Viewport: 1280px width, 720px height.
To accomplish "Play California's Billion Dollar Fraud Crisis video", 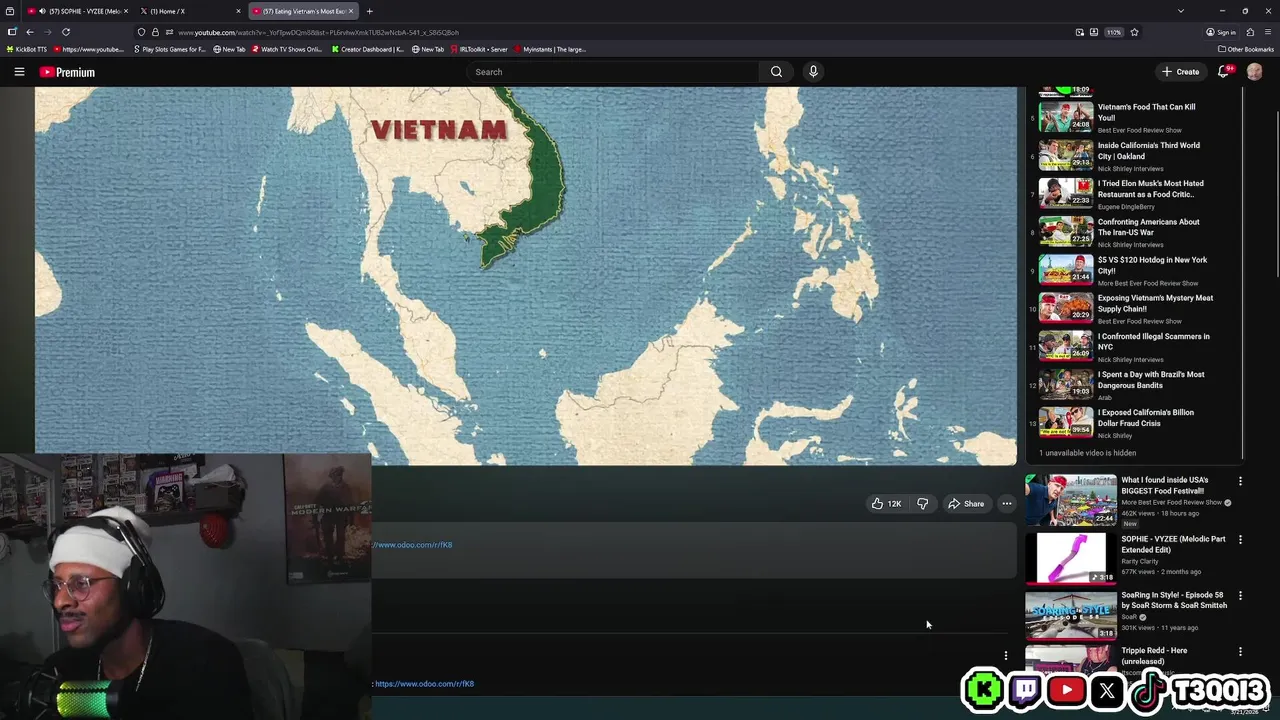I will pos(1066,422).
